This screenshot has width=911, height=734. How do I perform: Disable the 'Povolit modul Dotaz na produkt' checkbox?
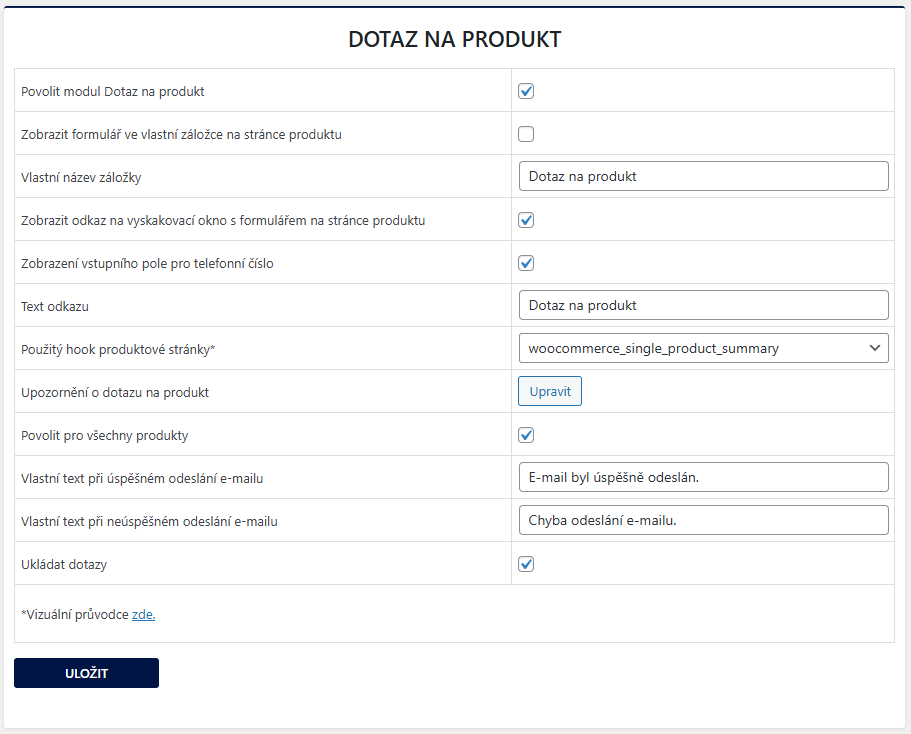click(x=526, y=91)
